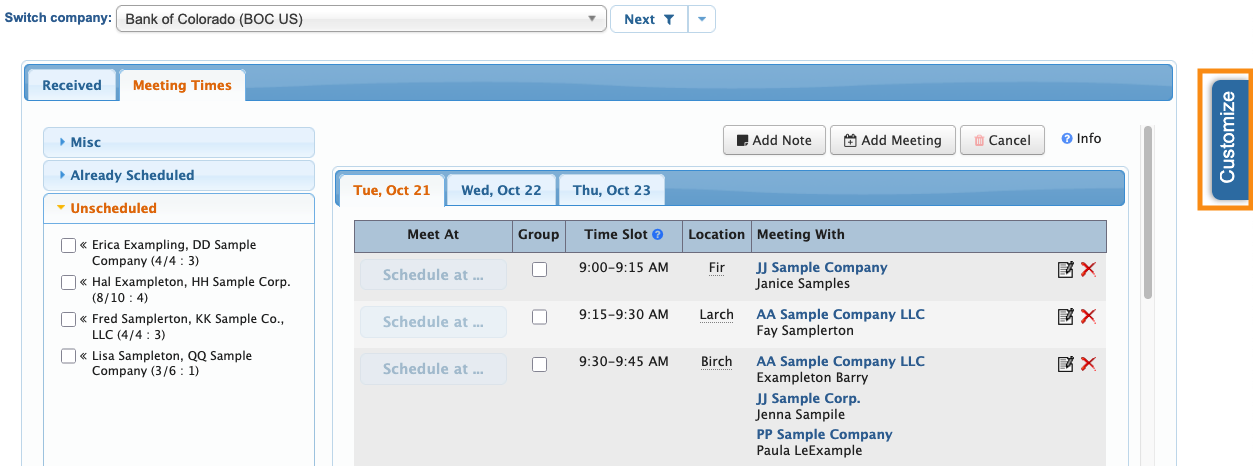Open the Switch company dropdown
This screenshot has height=466, width=1253.
(x=361, y=19)
